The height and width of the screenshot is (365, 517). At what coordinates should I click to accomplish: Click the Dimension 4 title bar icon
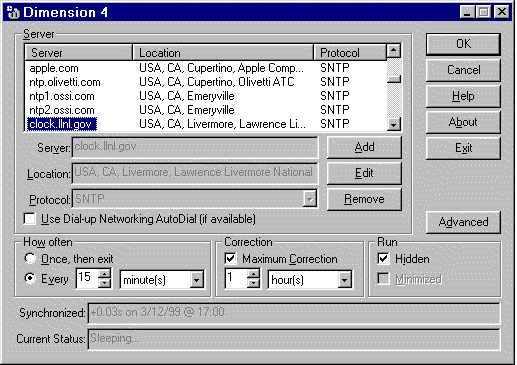pos(13,13)
